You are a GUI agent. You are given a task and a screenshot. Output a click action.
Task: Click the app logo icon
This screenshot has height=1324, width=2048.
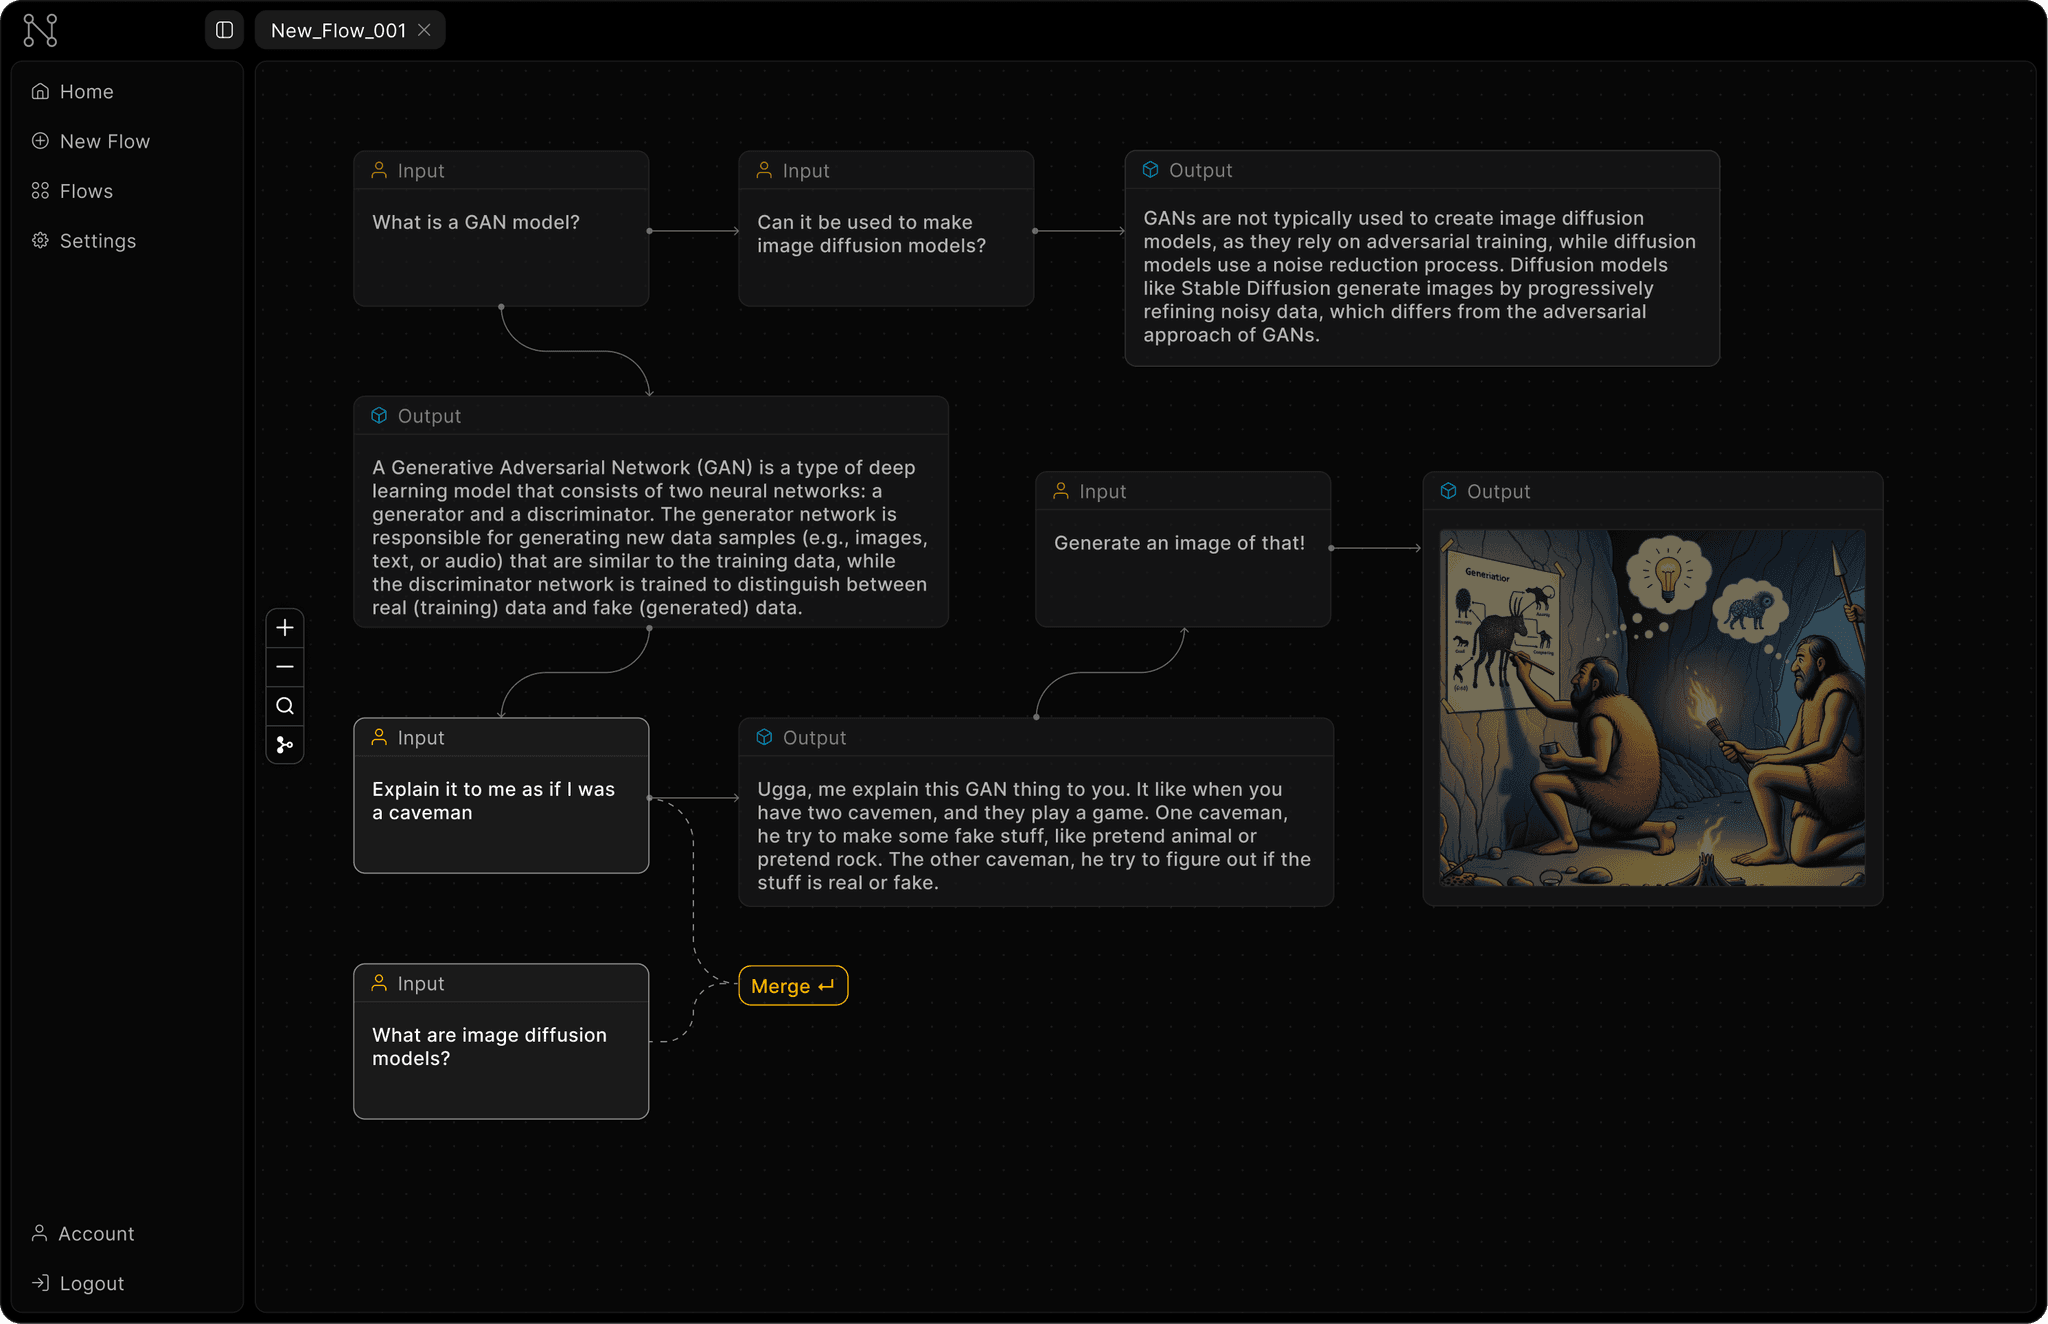point(40,30)
